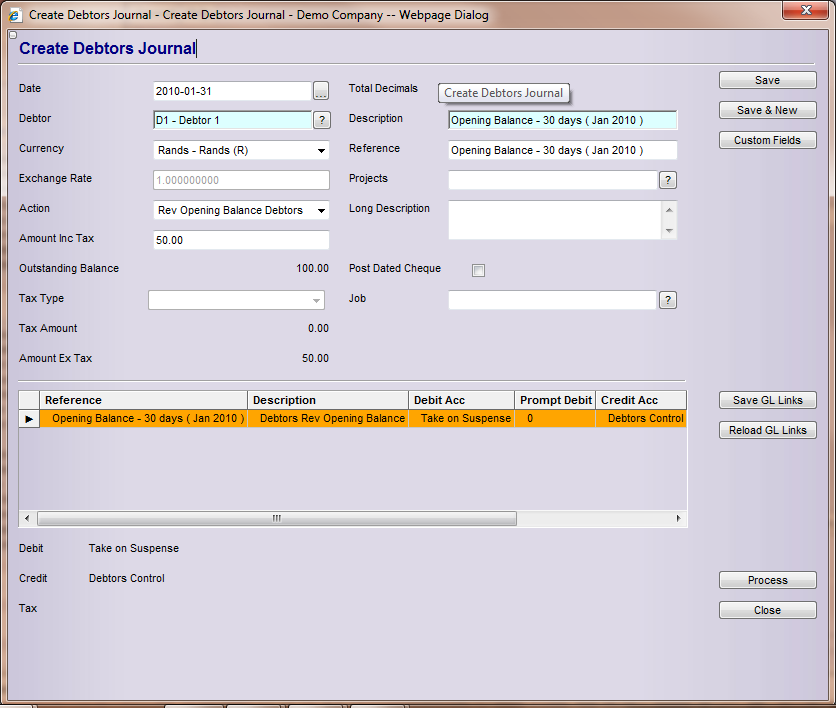
Task: Expand the Tax Type dropdown
Action: [x=316, y=301]
